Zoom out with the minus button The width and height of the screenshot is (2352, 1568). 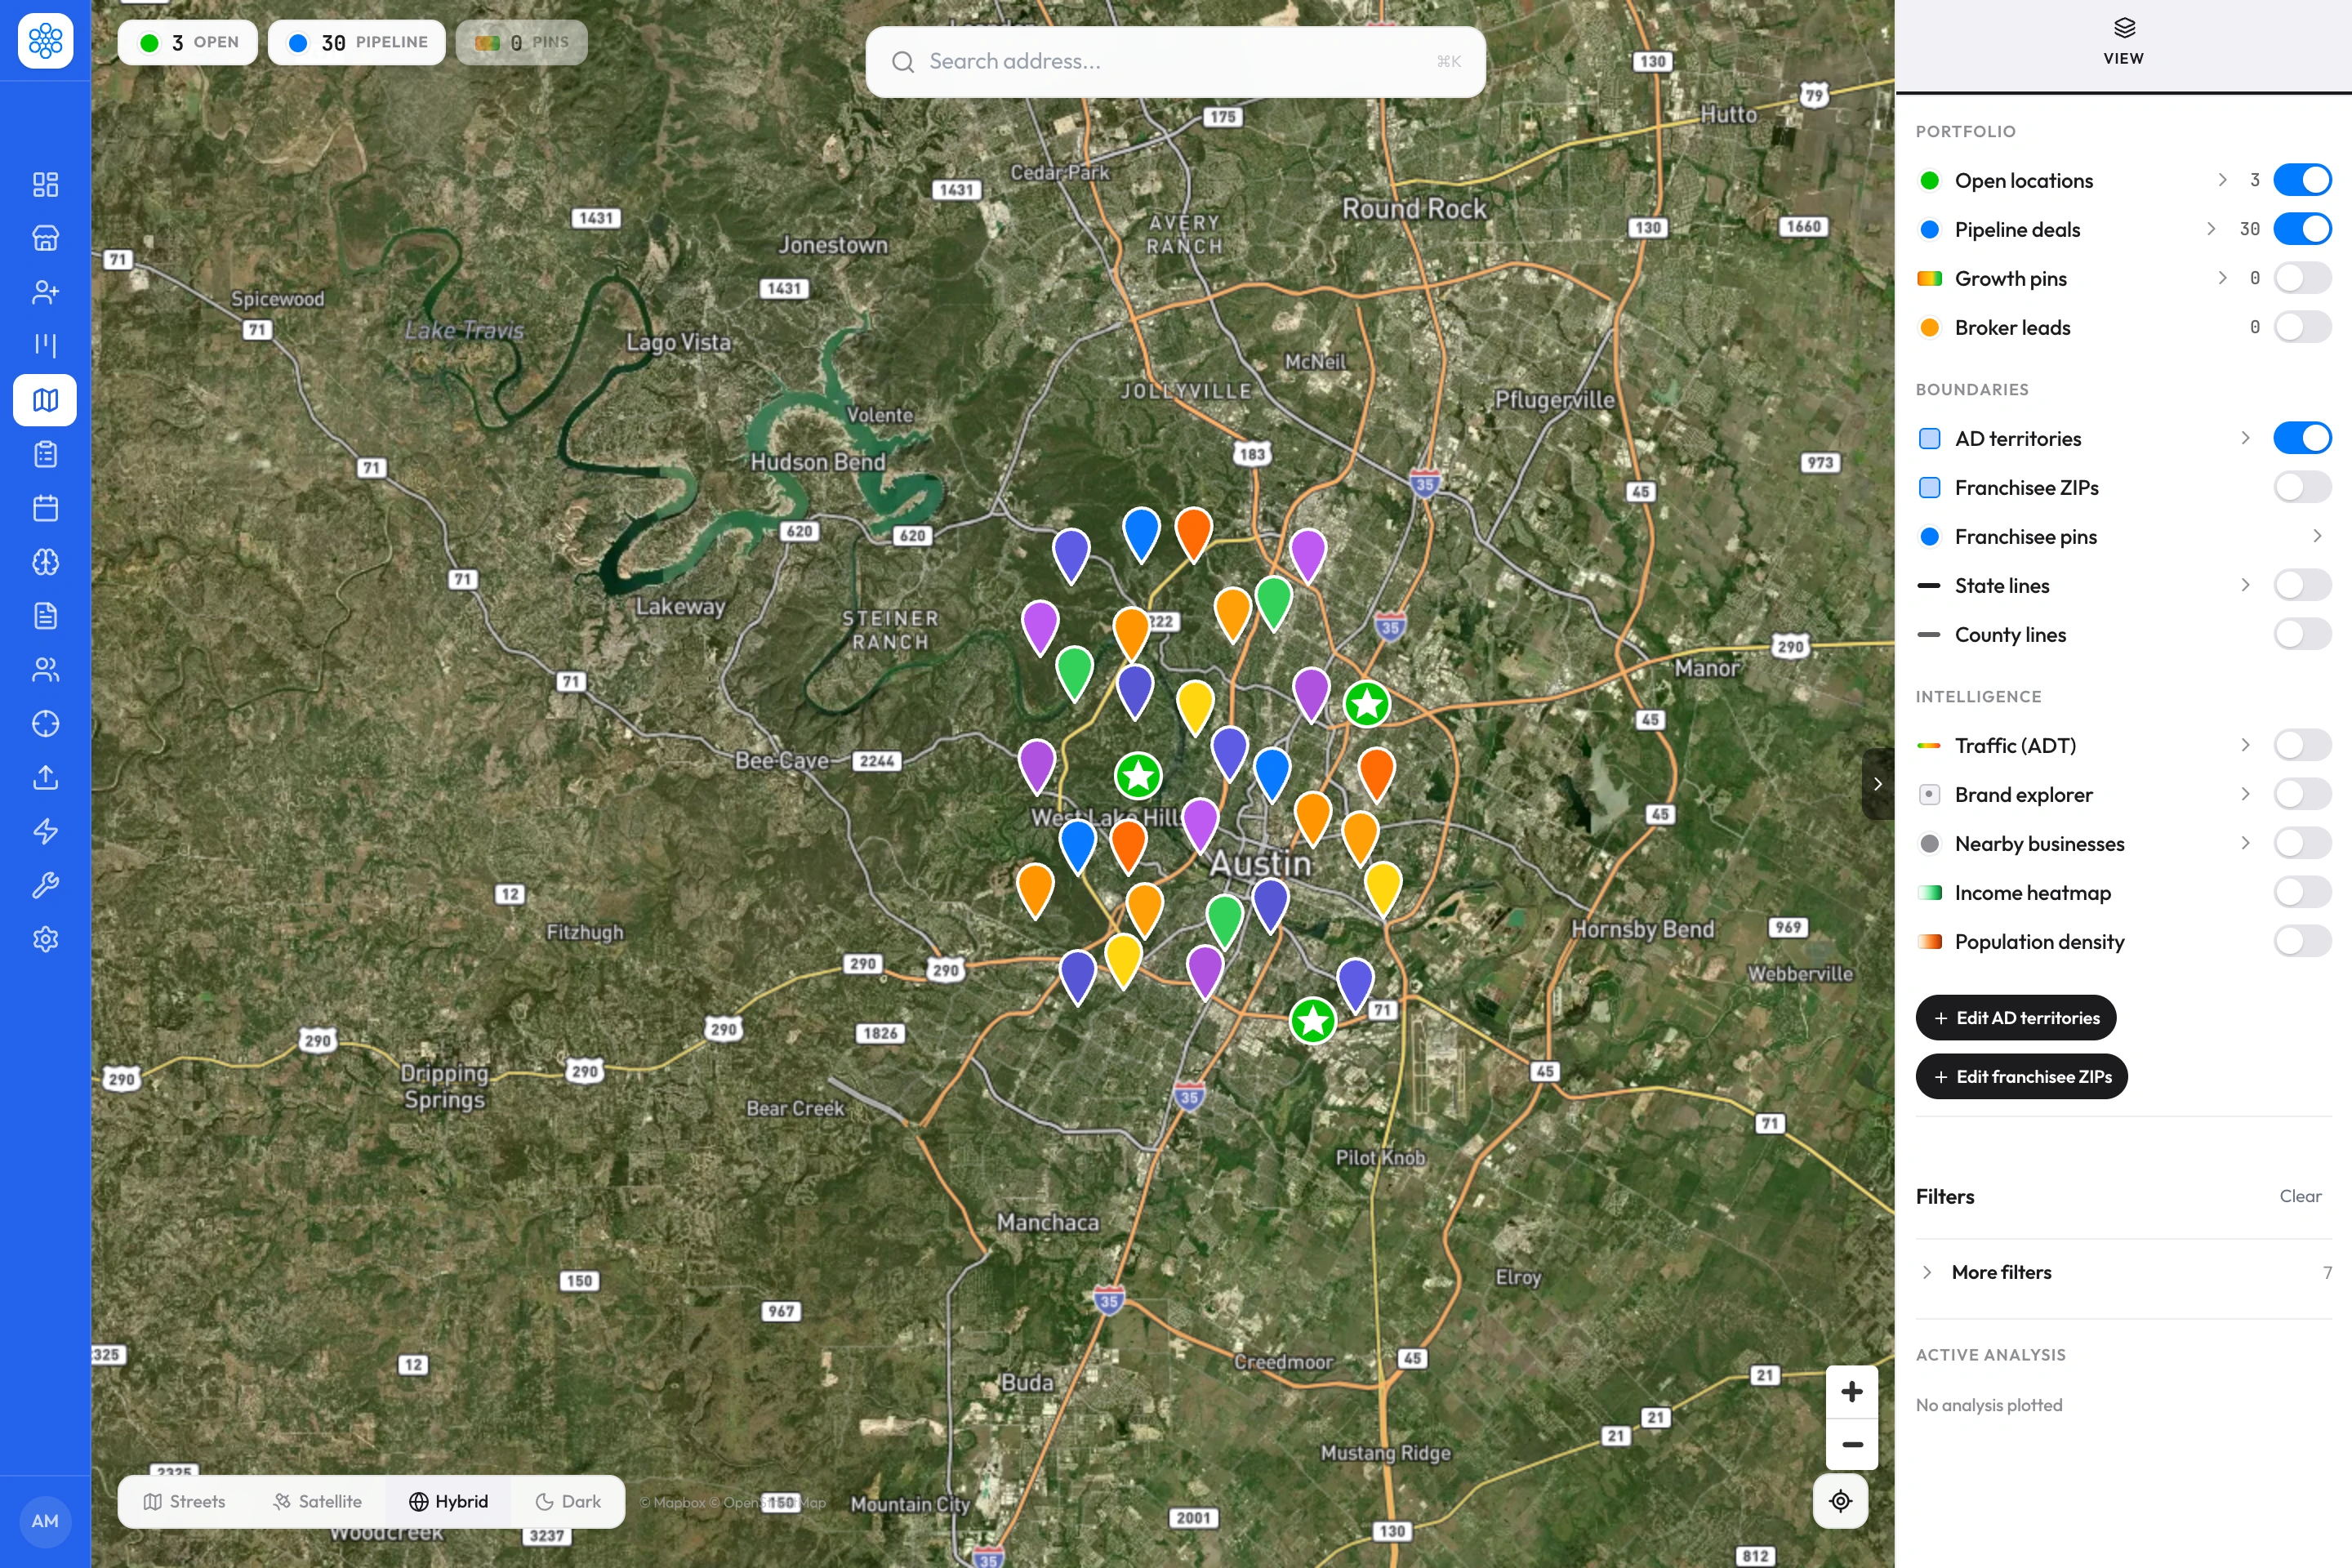(x=1852, y=1445)
